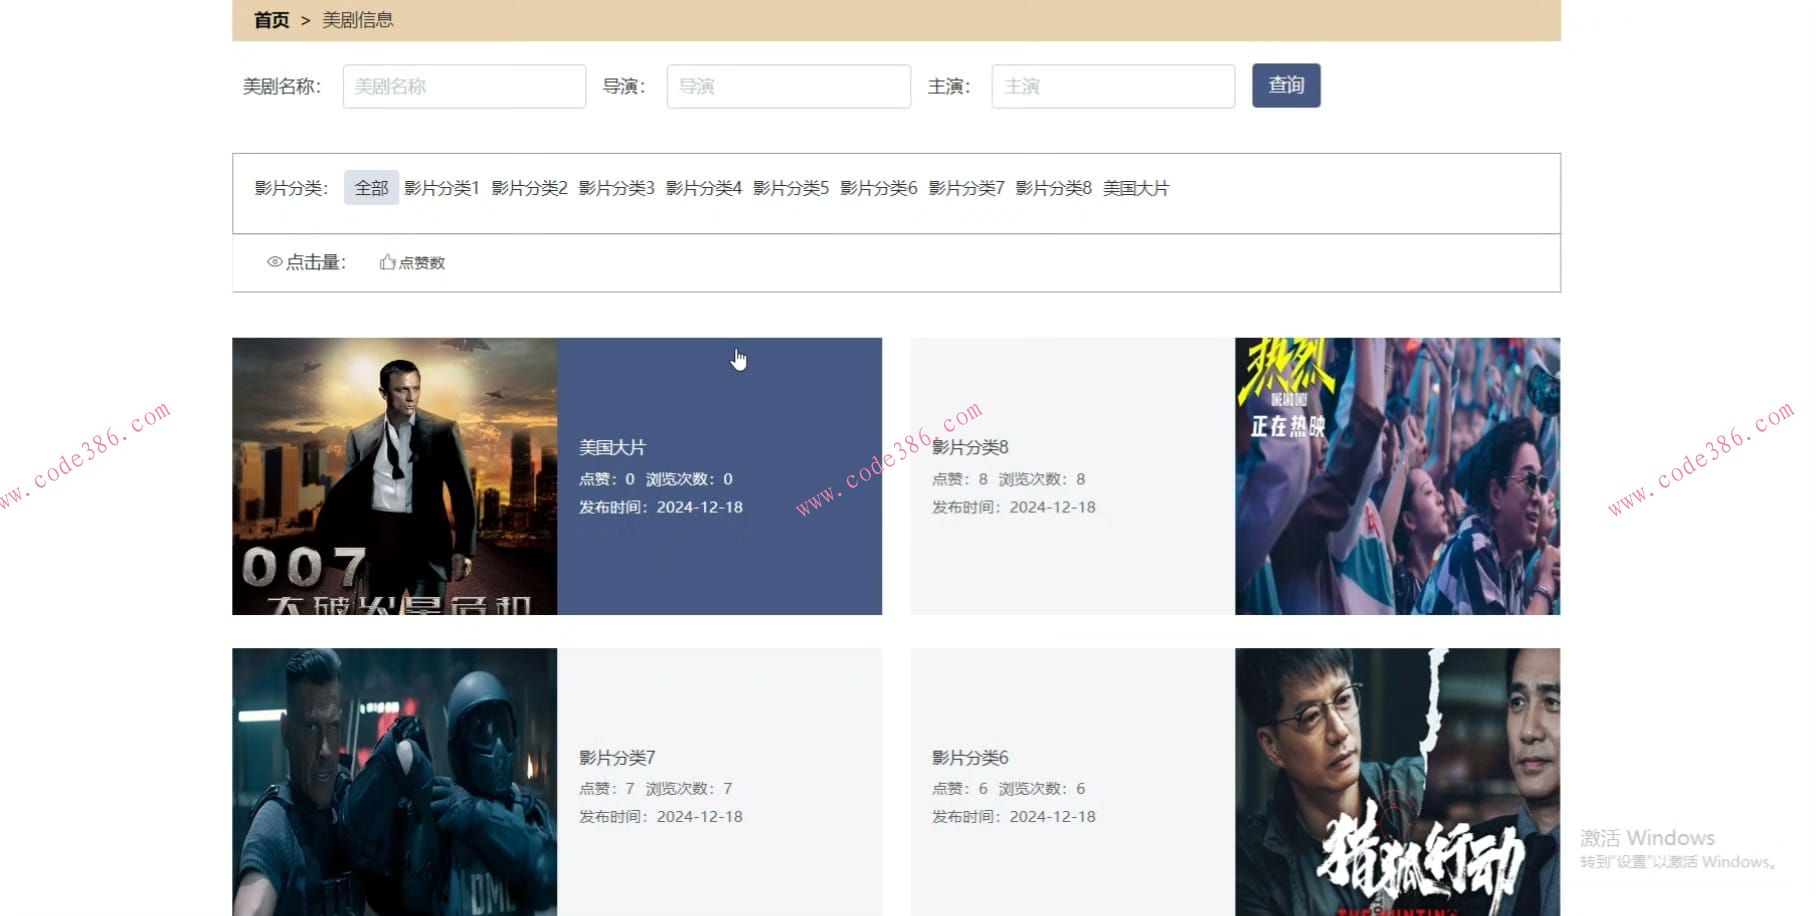The width and height of the screenshot is (1816, 916).
Task: Click the 导演 input field
Action: tap(788, 86)
